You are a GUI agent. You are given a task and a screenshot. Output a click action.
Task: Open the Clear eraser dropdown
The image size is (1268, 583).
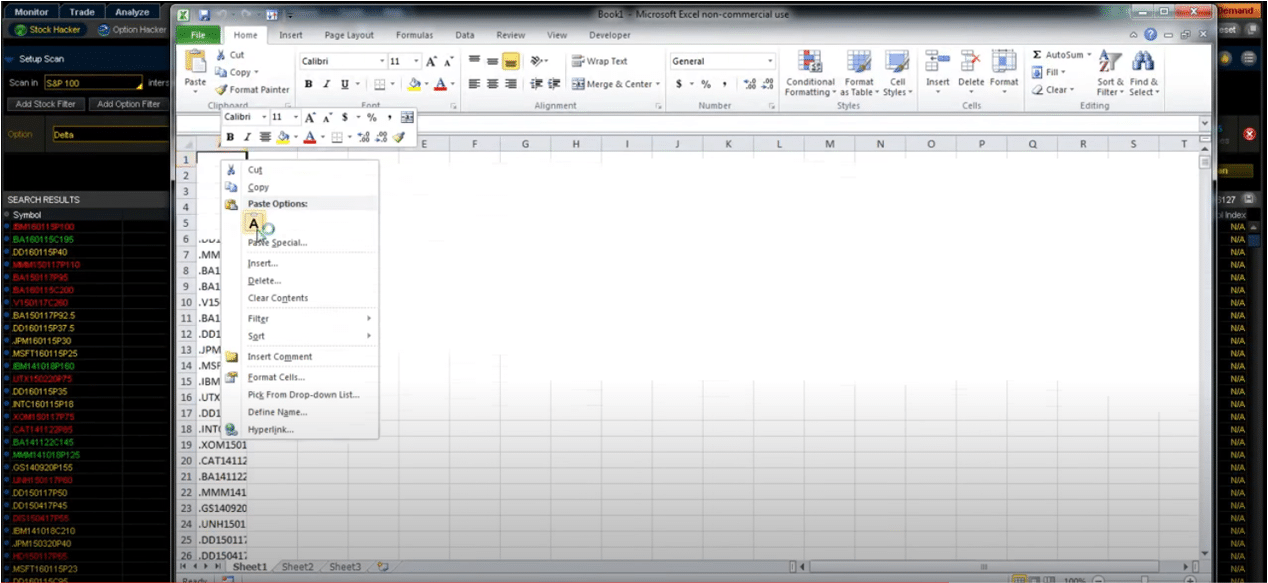coord(1052,90)
